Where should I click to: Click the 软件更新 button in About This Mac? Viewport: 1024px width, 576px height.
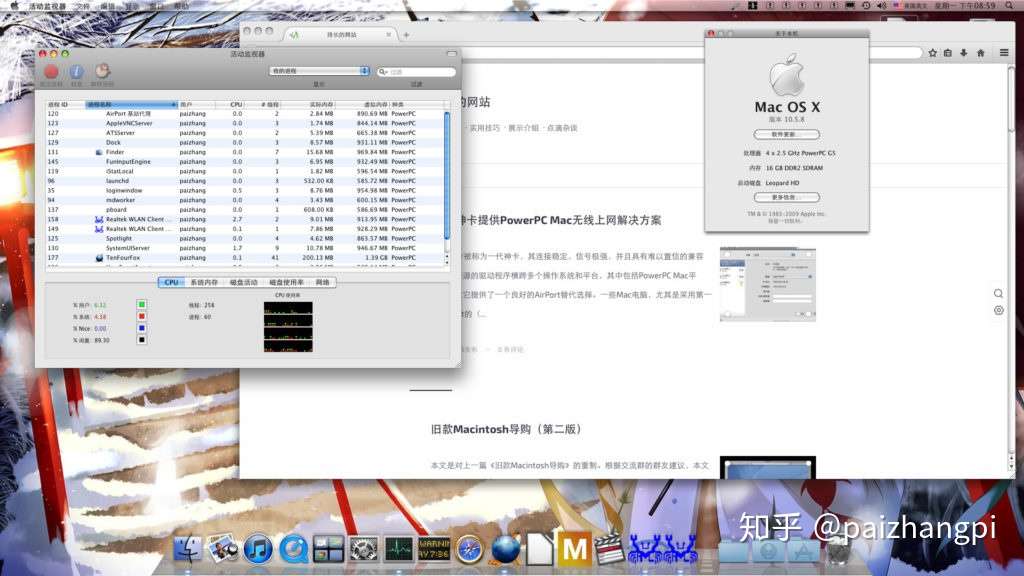787,133
